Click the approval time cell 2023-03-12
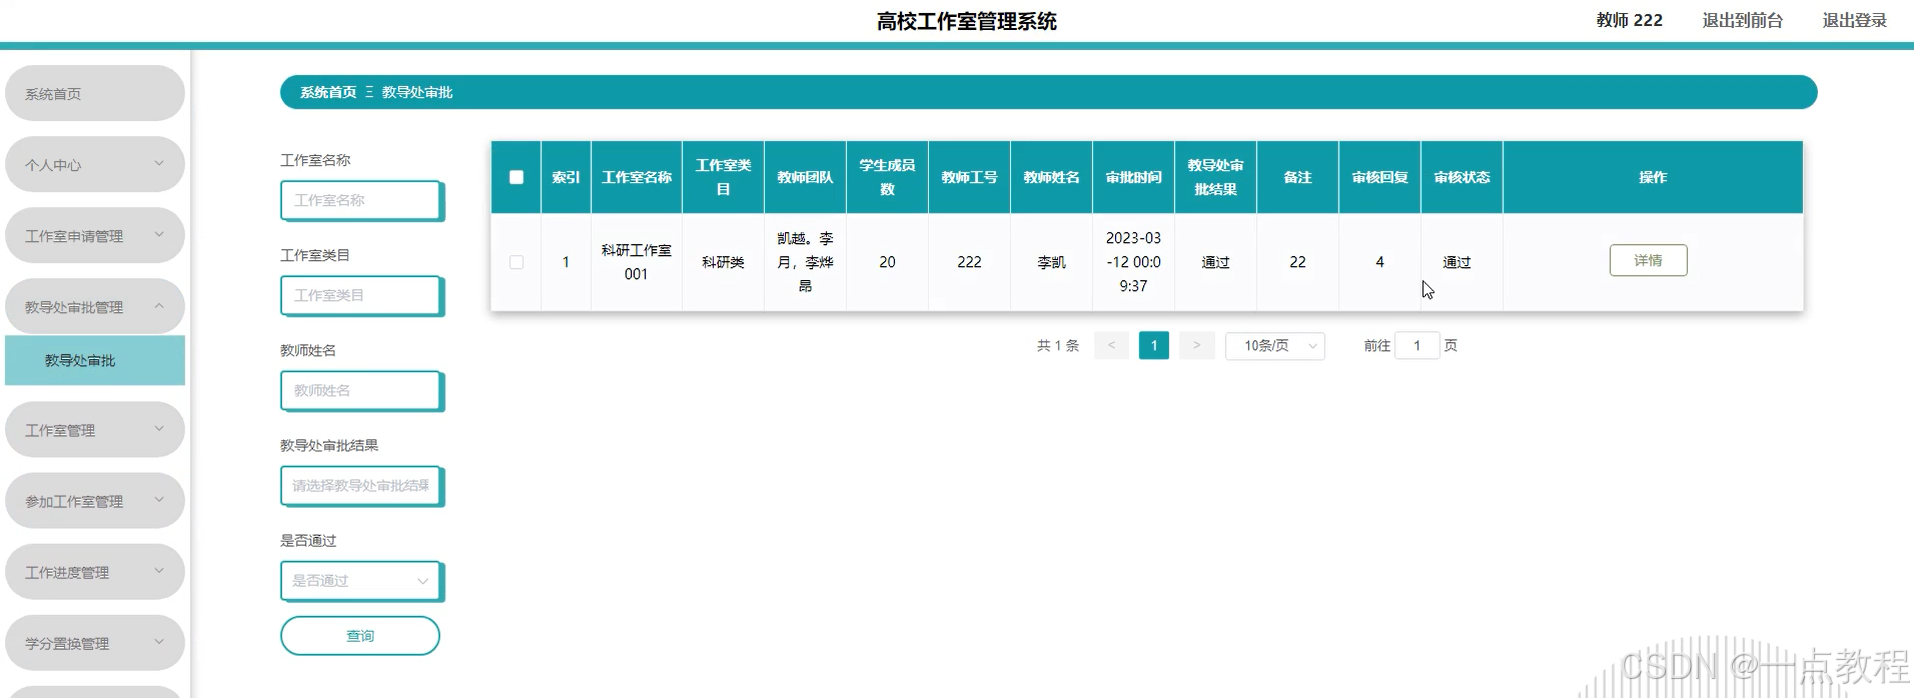Viewport: 1914px width, 698px height. [1133, 262]
